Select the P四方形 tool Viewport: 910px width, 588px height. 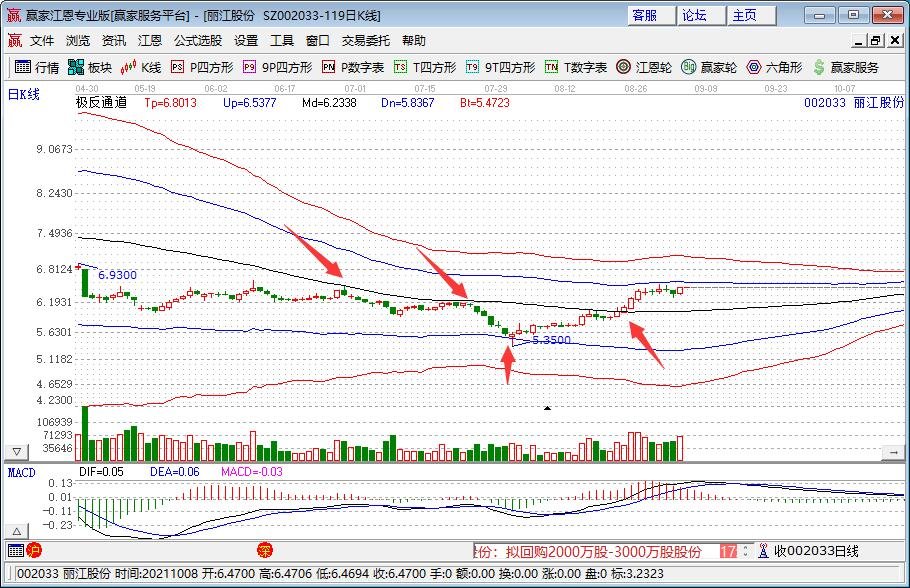point(201,68)
